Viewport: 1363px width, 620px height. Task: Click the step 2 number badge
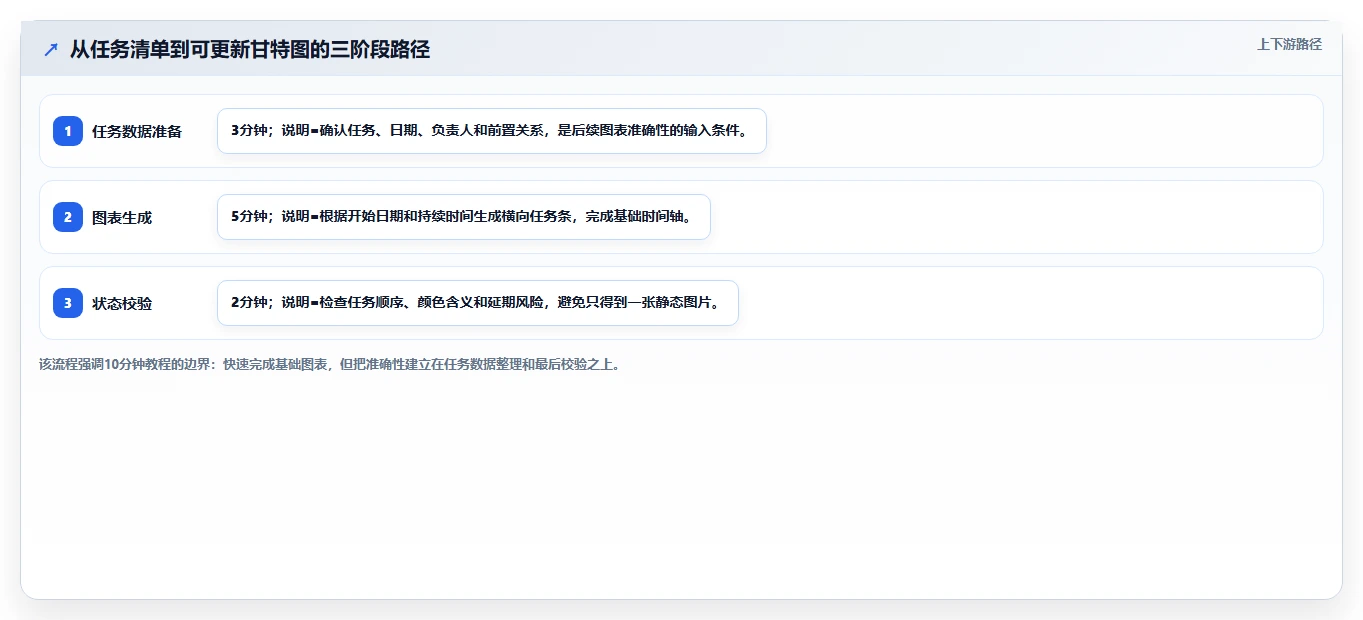(x=68, y=217)
